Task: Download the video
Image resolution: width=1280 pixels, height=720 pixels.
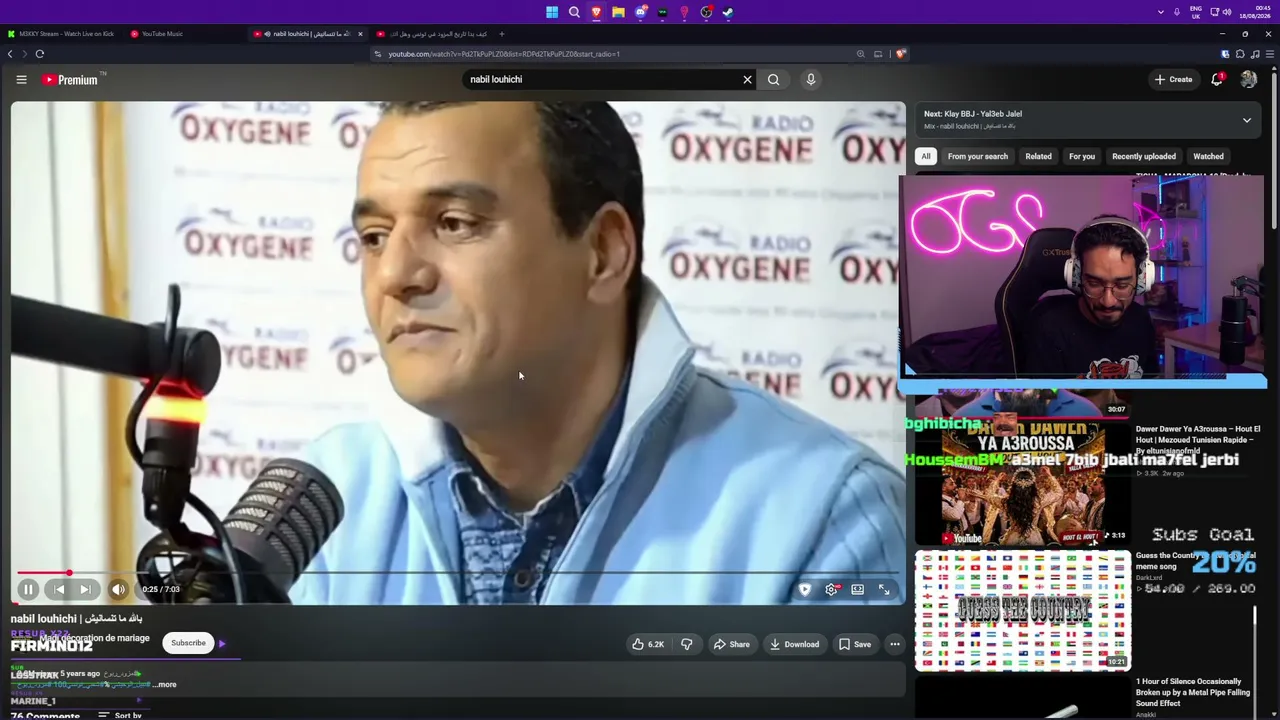Action: pos(794,644)
